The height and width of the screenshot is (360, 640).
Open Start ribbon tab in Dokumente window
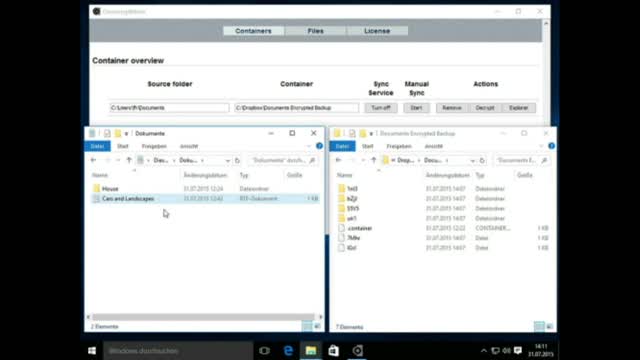click(122, 146)
